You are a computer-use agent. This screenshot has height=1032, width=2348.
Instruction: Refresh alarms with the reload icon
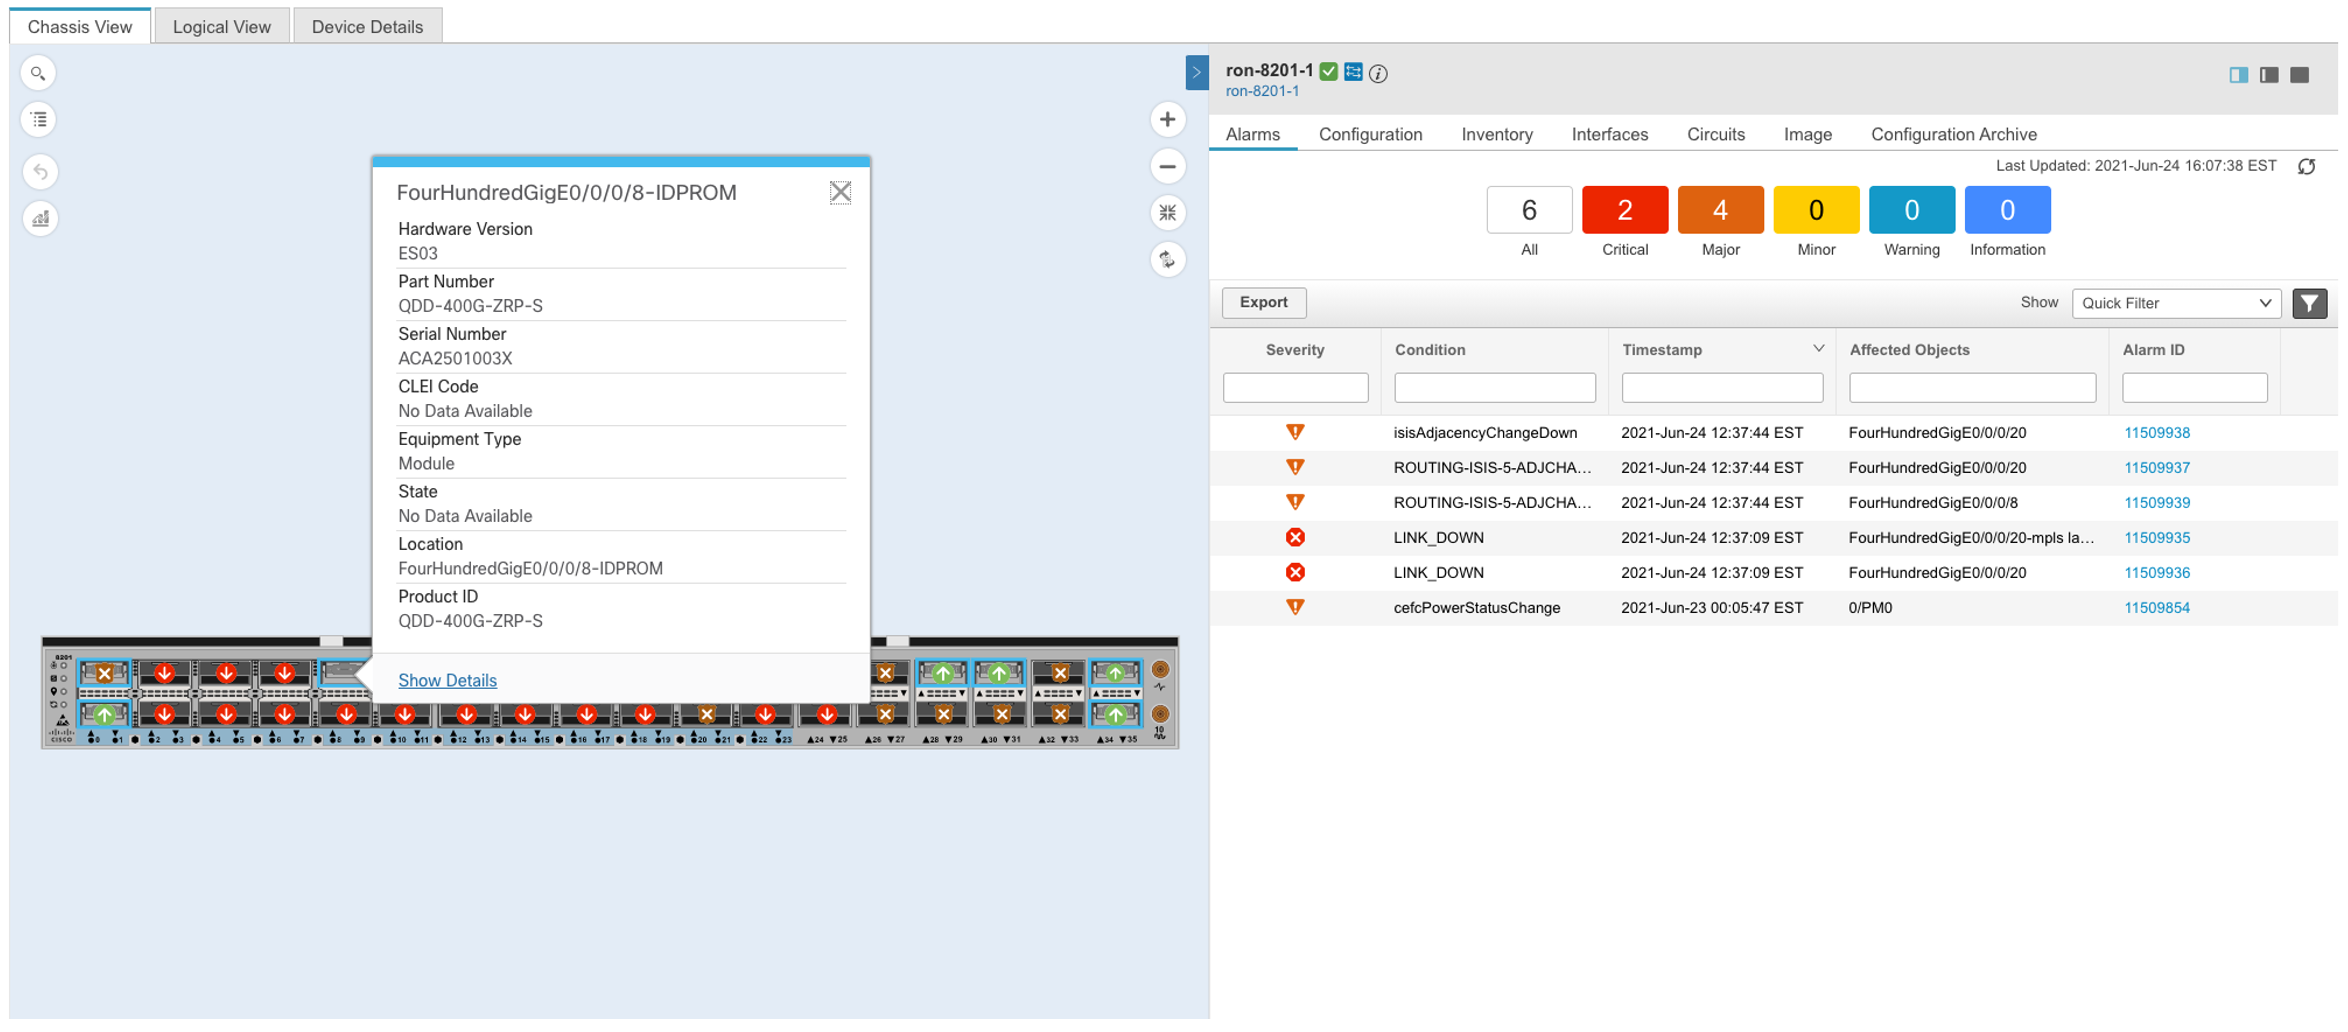click(x=2307, y=166)
